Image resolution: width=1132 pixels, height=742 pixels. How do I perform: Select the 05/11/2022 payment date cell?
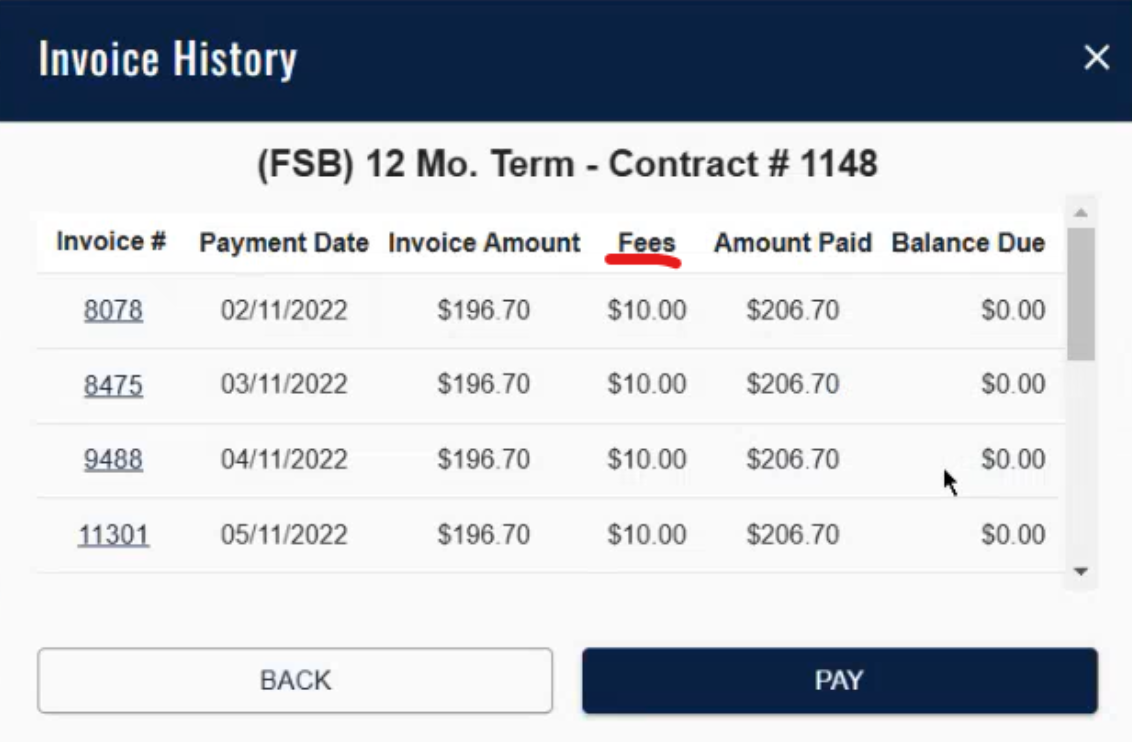point(284,535)
